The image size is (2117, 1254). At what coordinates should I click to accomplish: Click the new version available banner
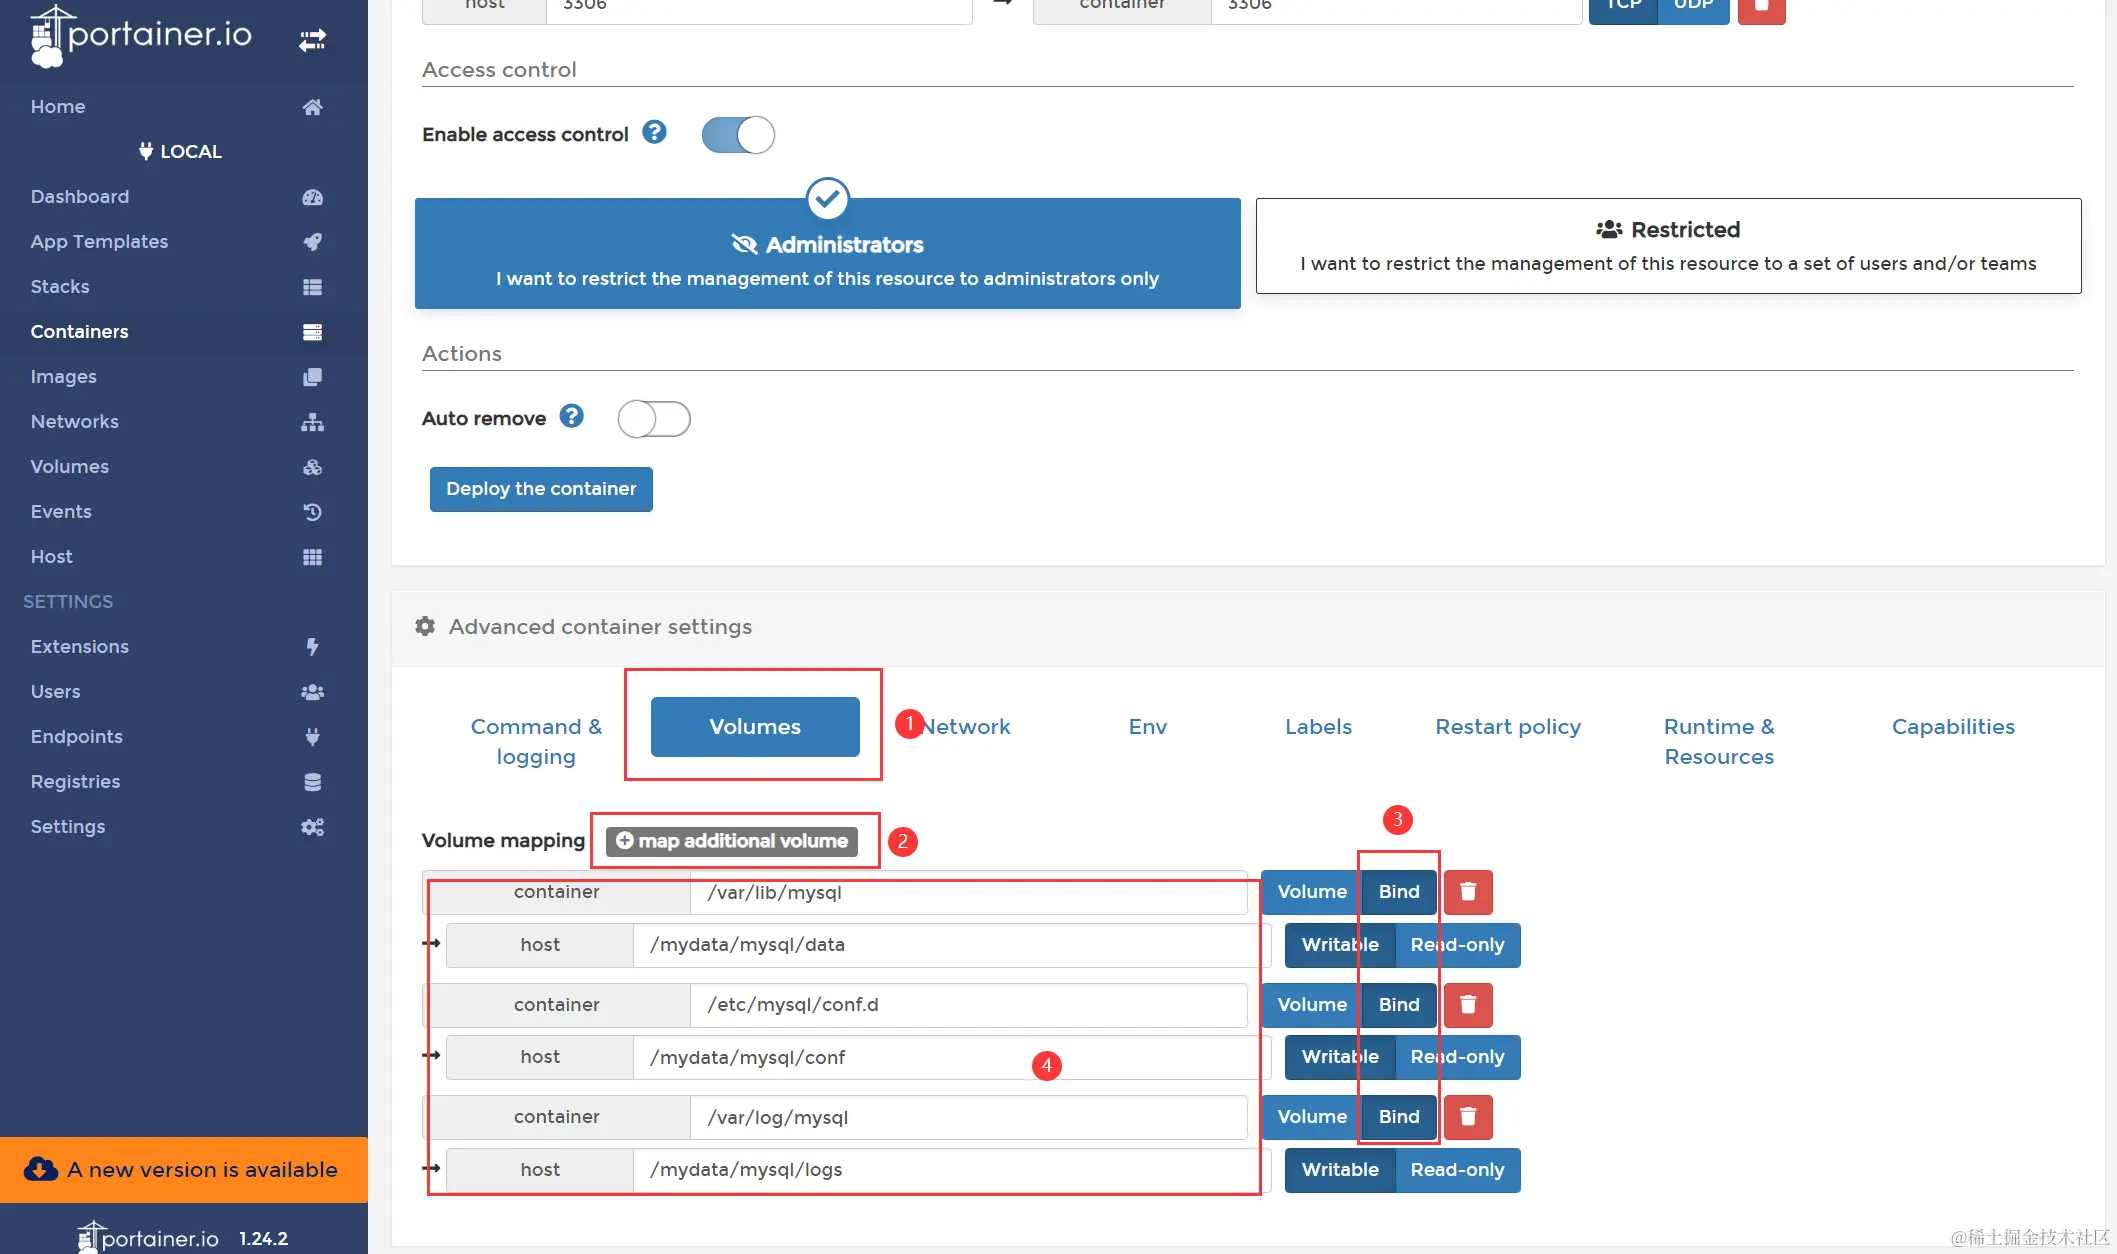[x=184, y=1170]
